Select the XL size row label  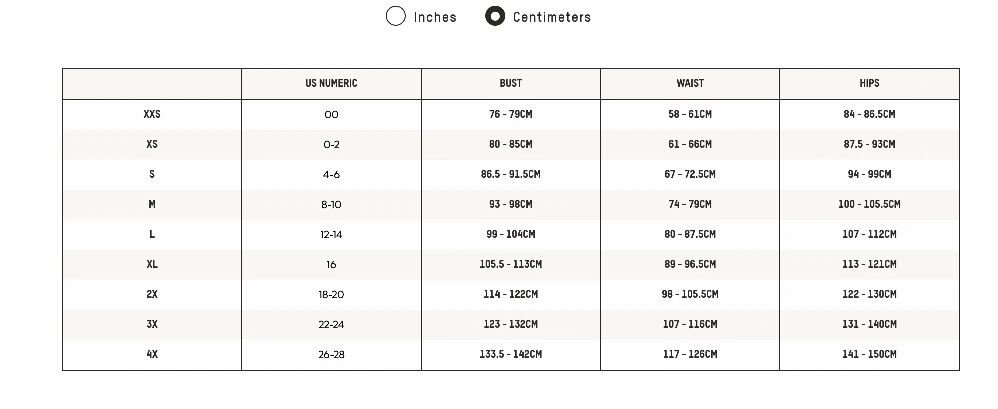coord(152,264)
